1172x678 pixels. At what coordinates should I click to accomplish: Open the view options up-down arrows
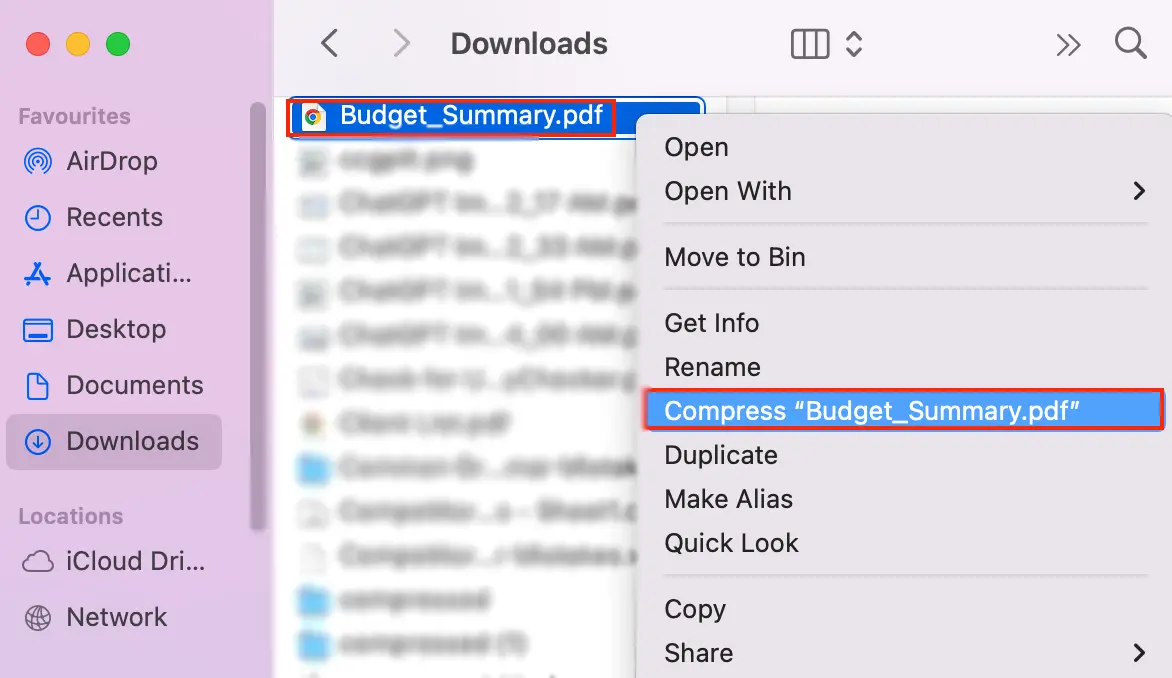854,44
